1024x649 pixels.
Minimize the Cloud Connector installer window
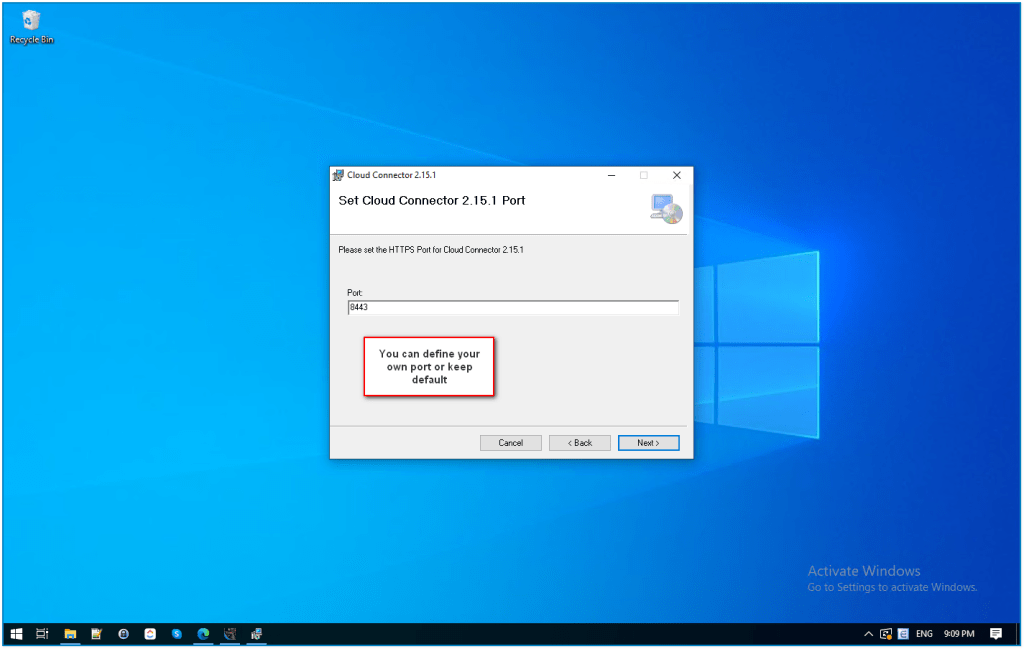610,175
